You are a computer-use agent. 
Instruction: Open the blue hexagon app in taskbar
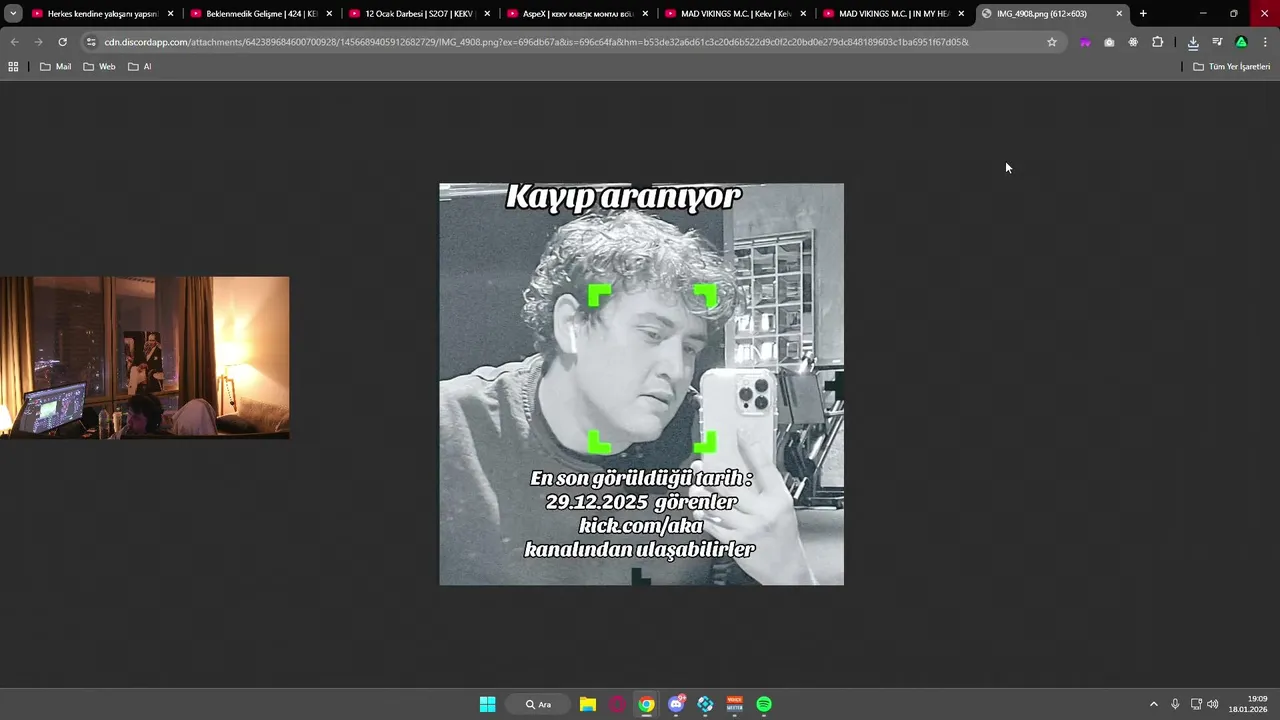pyautogui.click(x=705, y=704)
